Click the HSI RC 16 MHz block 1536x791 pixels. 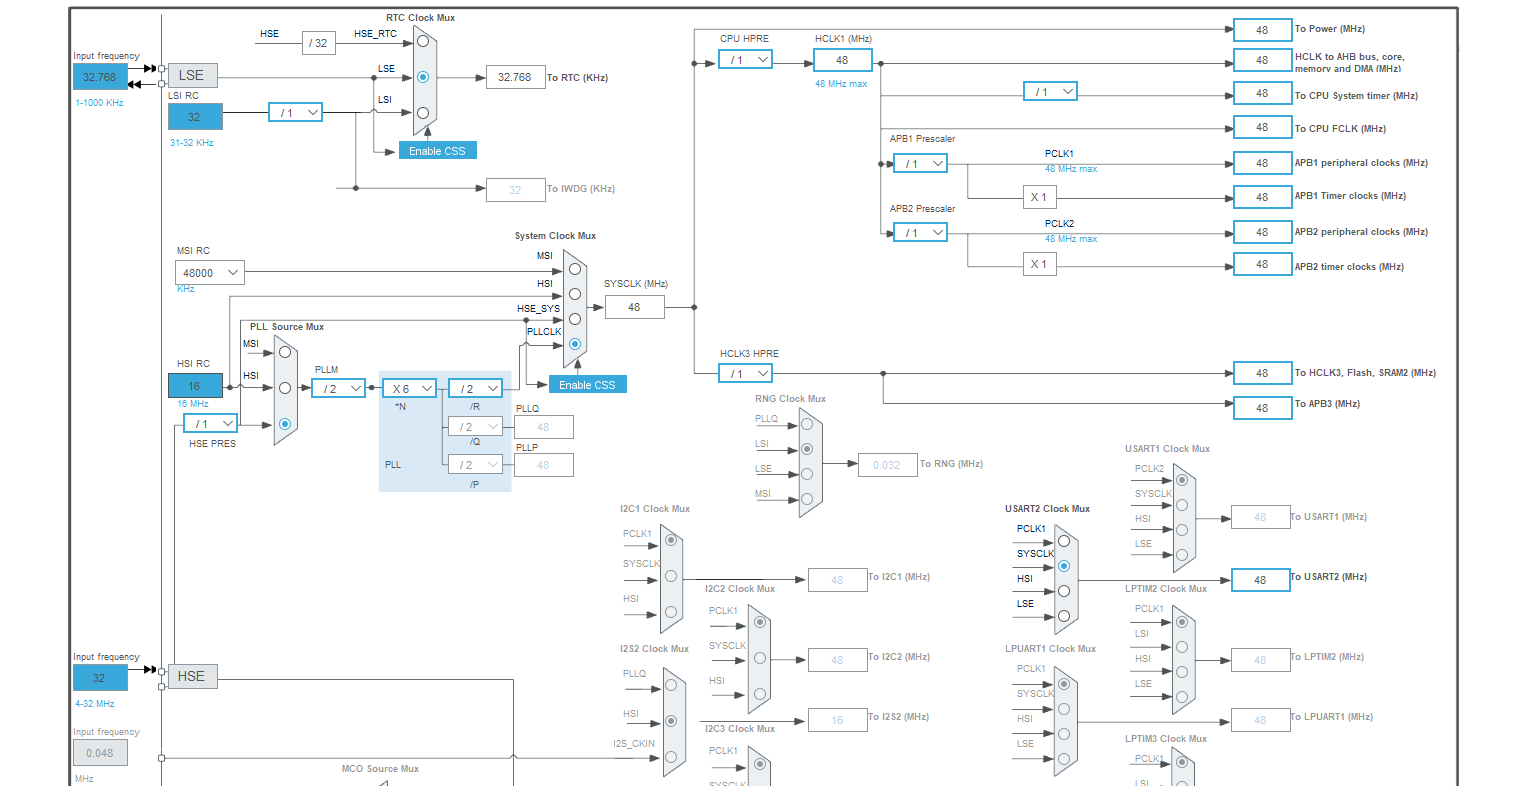[195, 386]
